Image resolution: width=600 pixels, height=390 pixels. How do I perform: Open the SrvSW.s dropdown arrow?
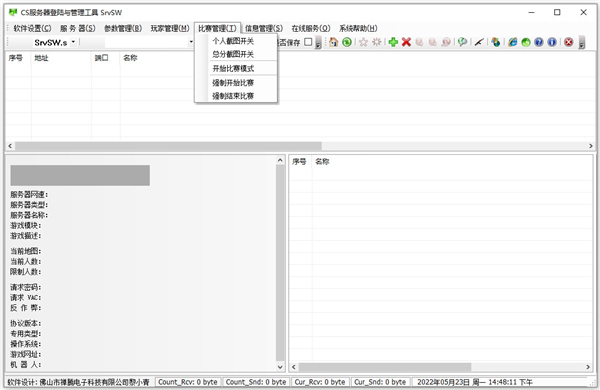pos(73,42)
